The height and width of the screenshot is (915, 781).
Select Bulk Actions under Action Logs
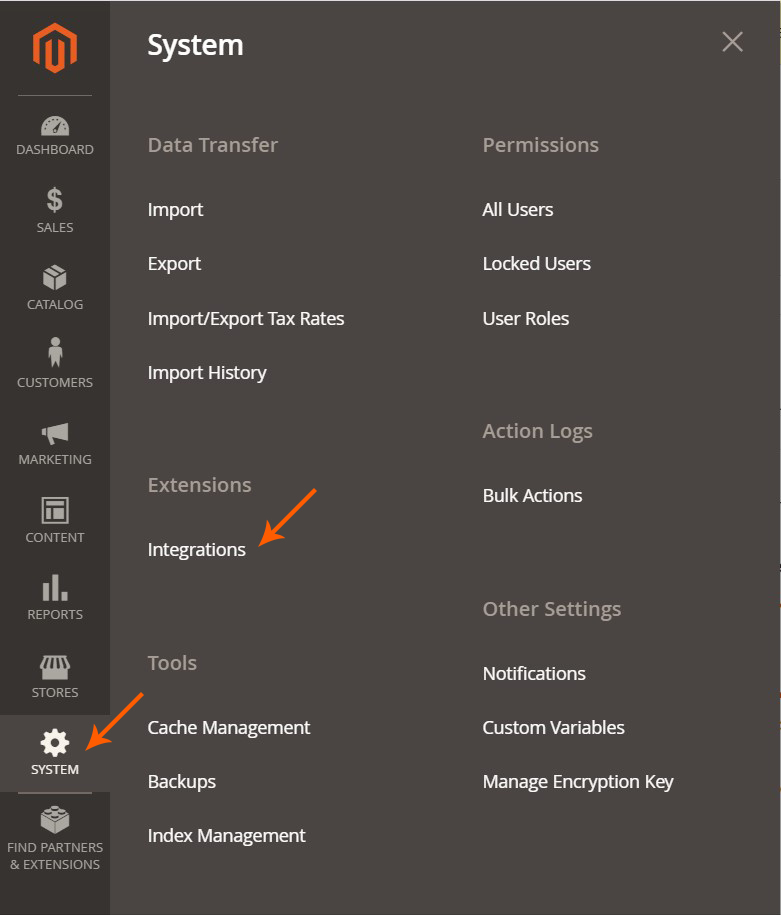click(x=532, y=495)
